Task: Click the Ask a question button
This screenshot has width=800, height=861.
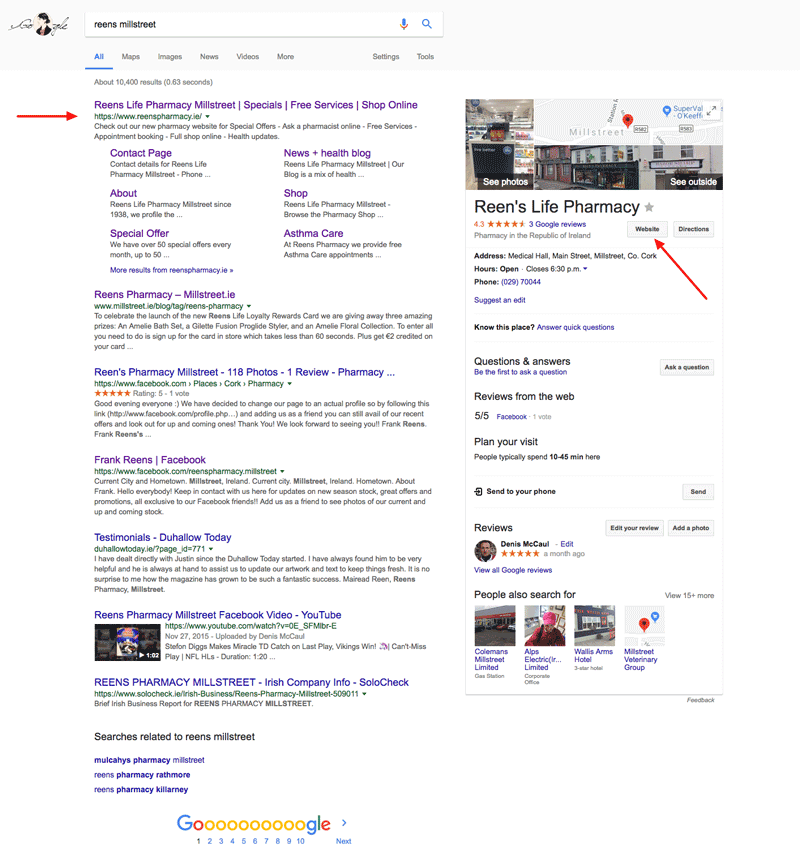Action: (x=687, y=367)
